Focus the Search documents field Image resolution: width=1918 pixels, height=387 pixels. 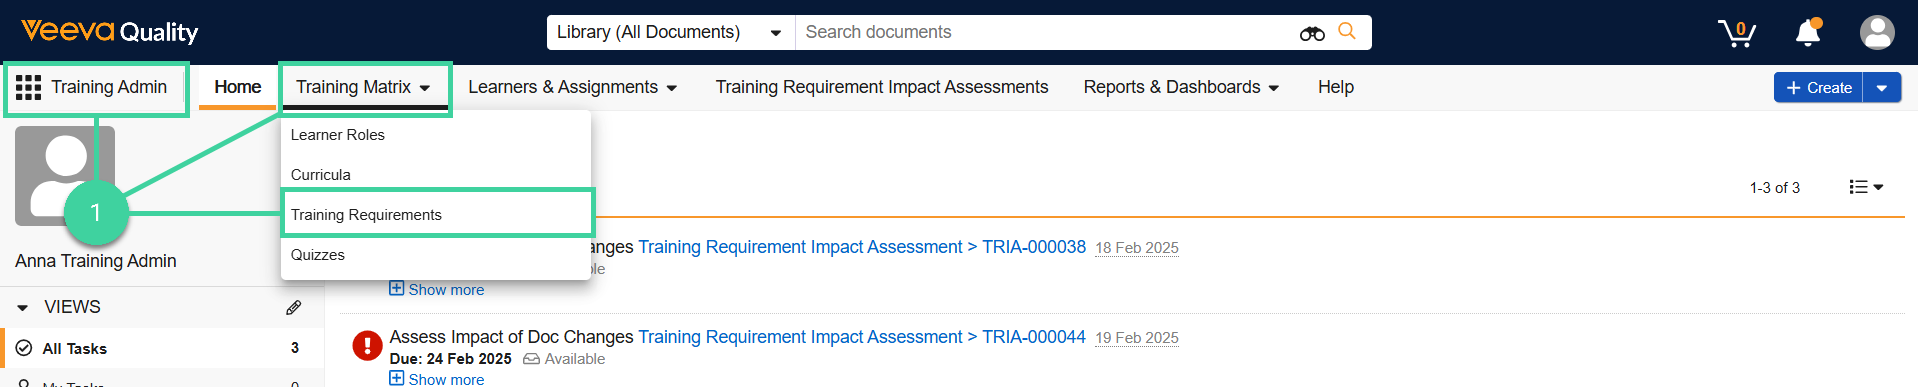(x=1045, y=32)
